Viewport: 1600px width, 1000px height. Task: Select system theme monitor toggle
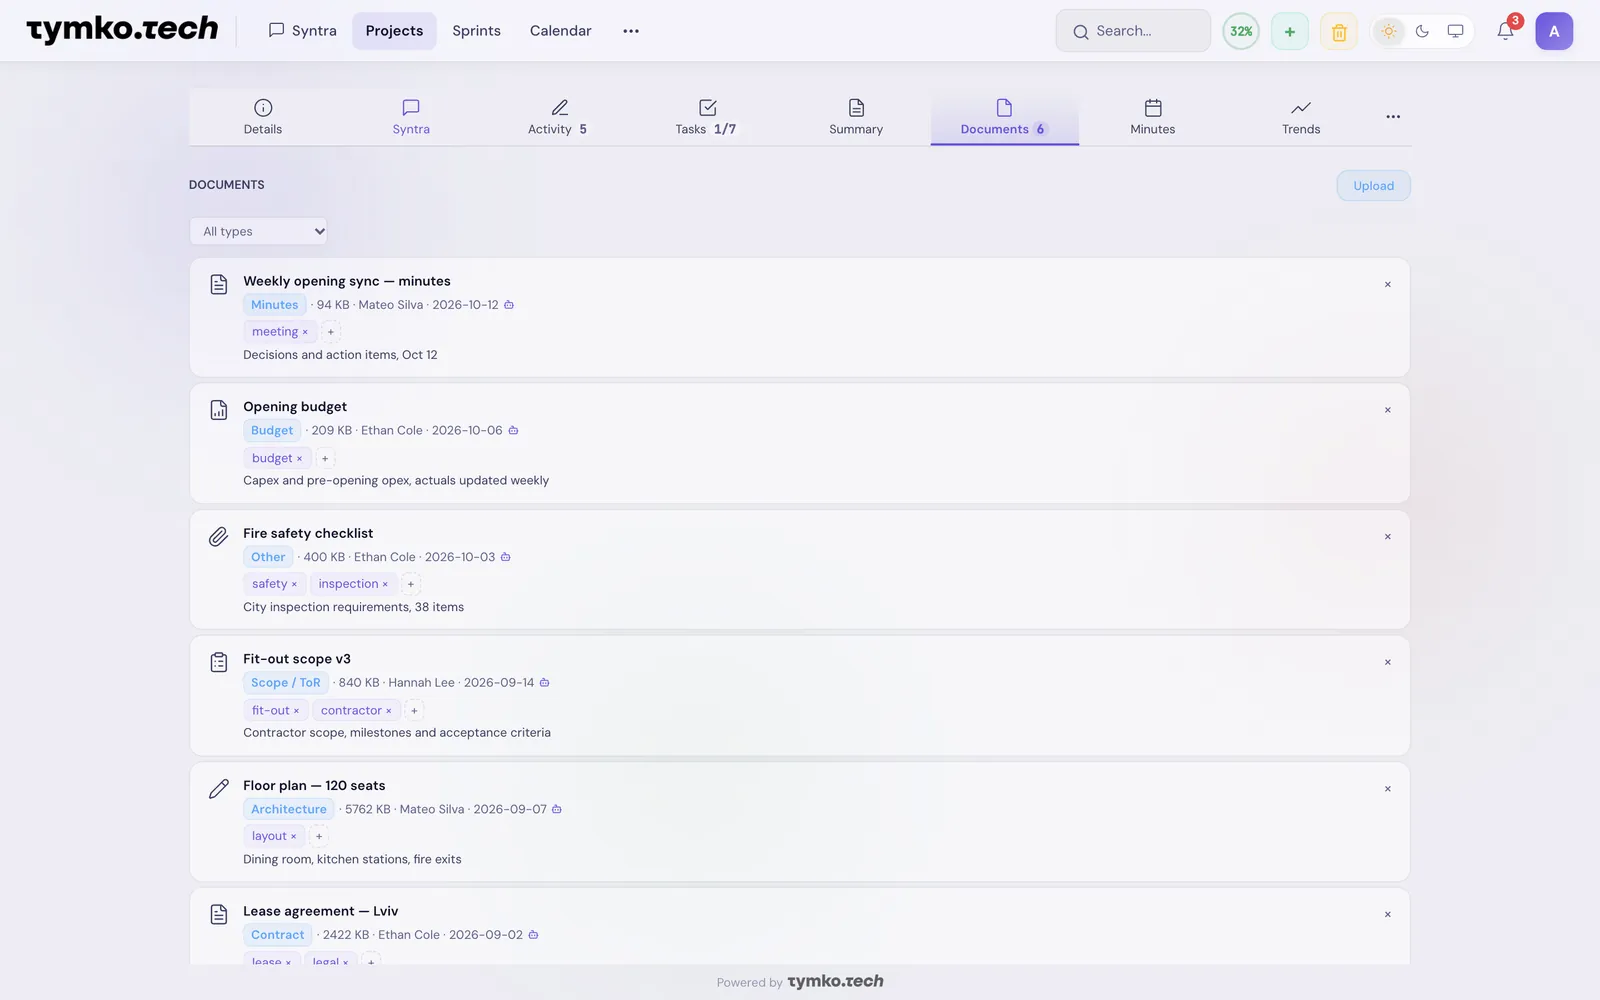click(x=1455, y=31)
